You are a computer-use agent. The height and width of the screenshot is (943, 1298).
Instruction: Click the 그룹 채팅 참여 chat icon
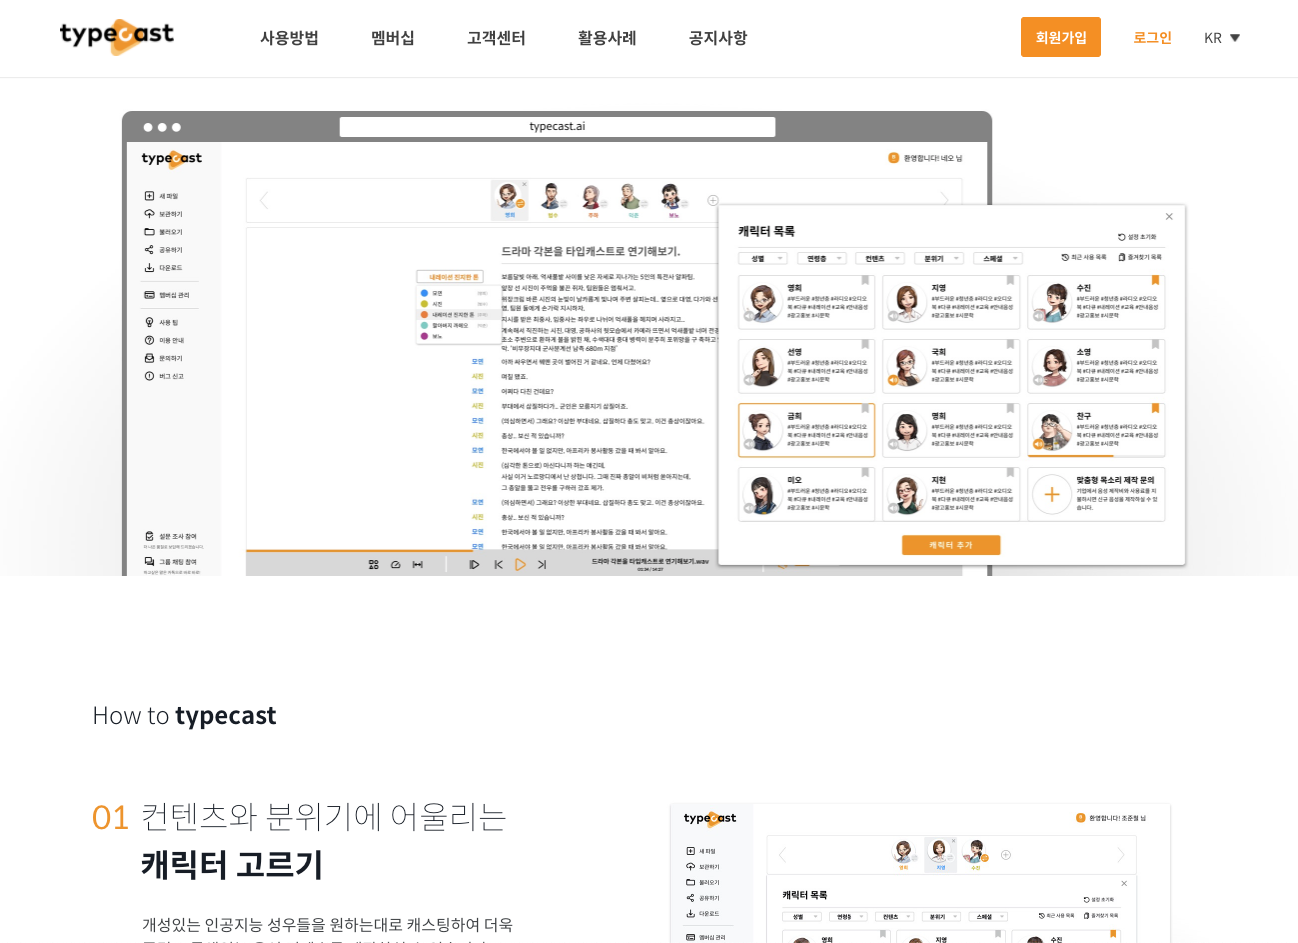click(x=149, y=562)
